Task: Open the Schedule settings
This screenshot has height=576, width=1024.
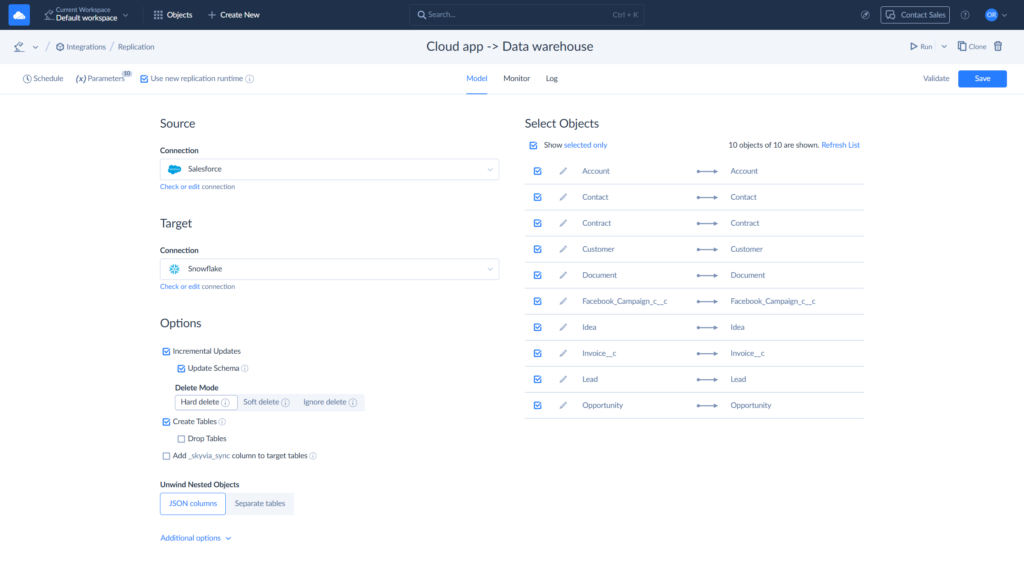Action: (43, 78)
